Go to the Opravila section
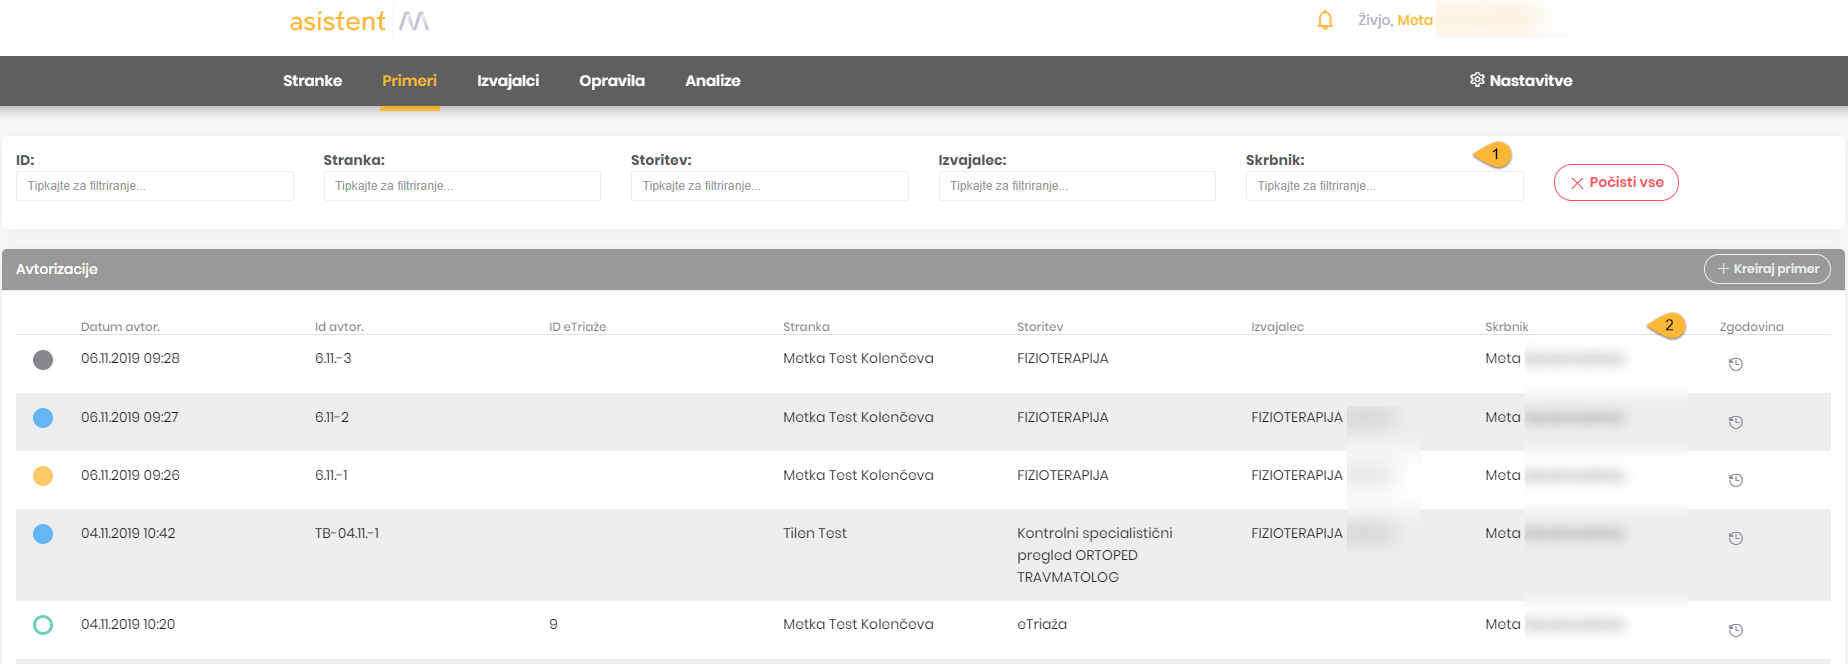The image size is (1848, 664). coord(612,81)
